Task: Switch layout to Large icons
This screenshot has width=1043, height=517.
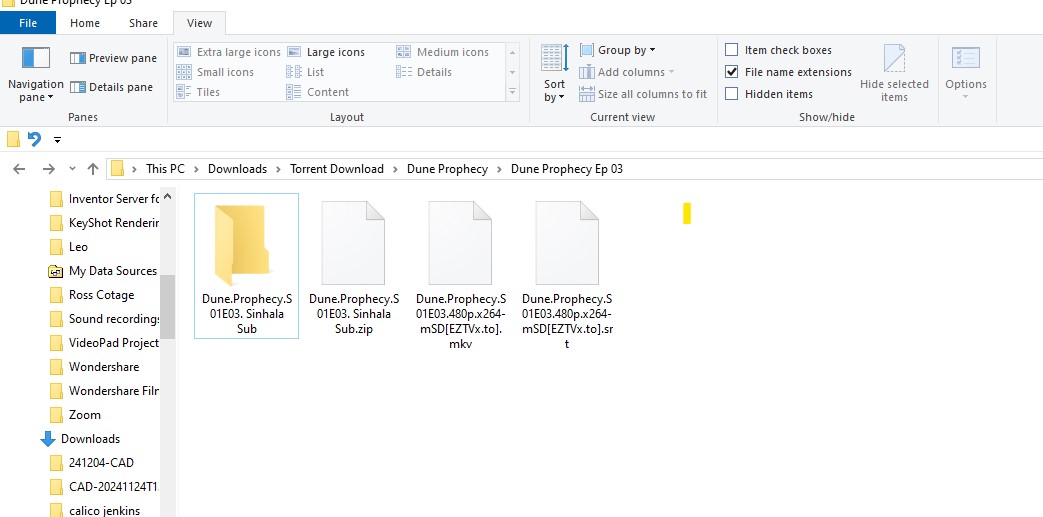Action: coord(326,52)
